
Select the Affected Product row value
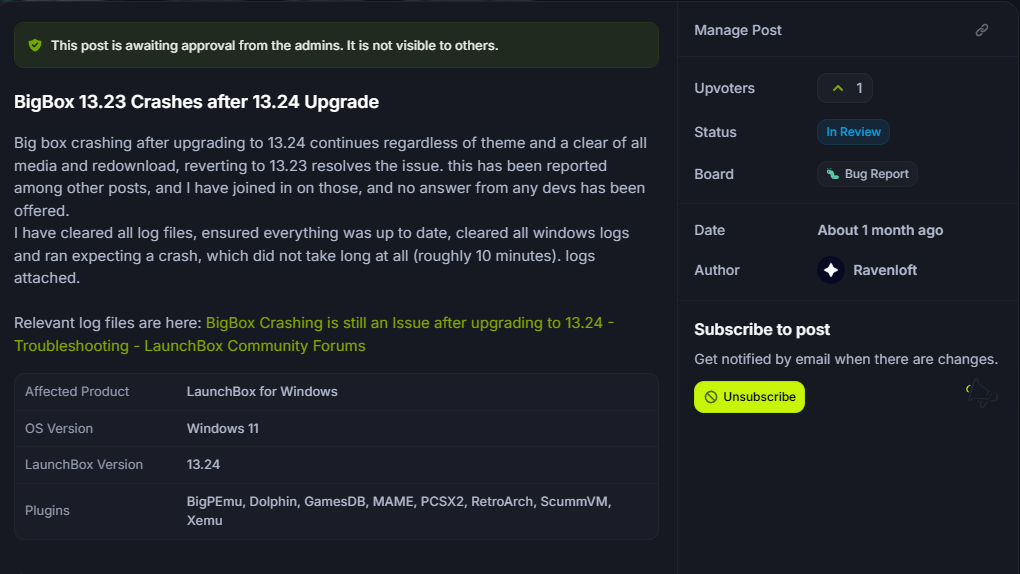click(x=262, y=391)
